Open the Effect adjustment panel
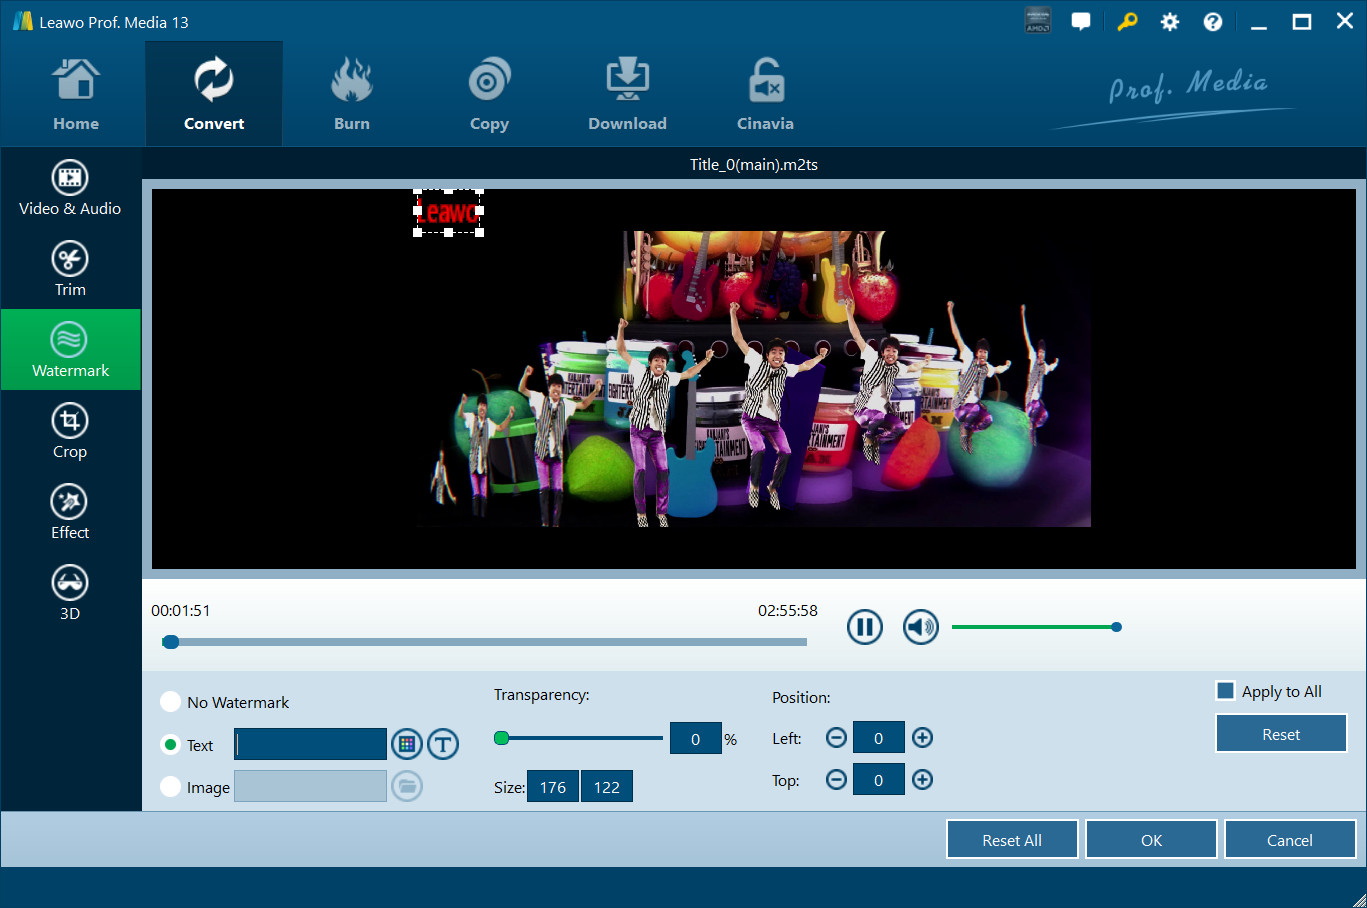 coord(70,512)
